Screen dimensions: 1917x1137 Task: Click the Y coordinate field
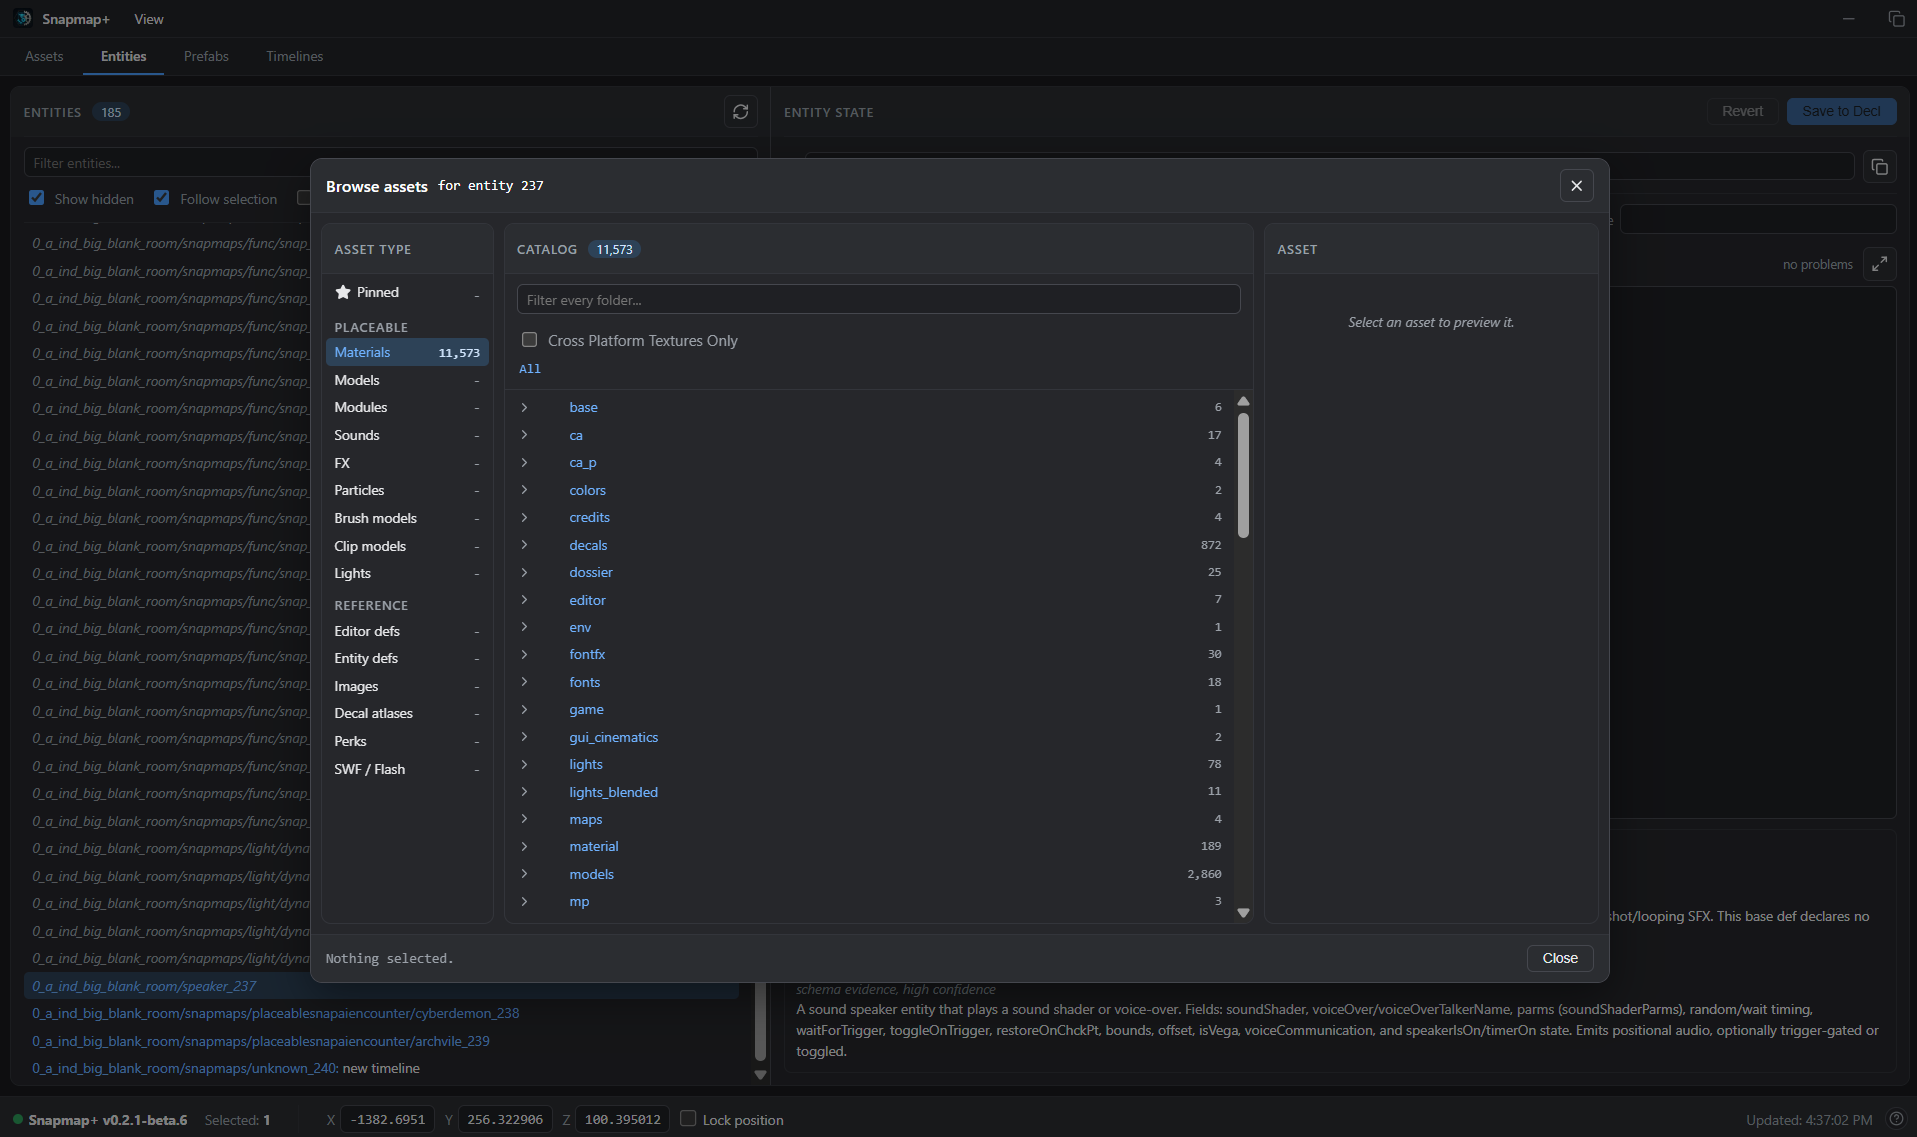505,1119
